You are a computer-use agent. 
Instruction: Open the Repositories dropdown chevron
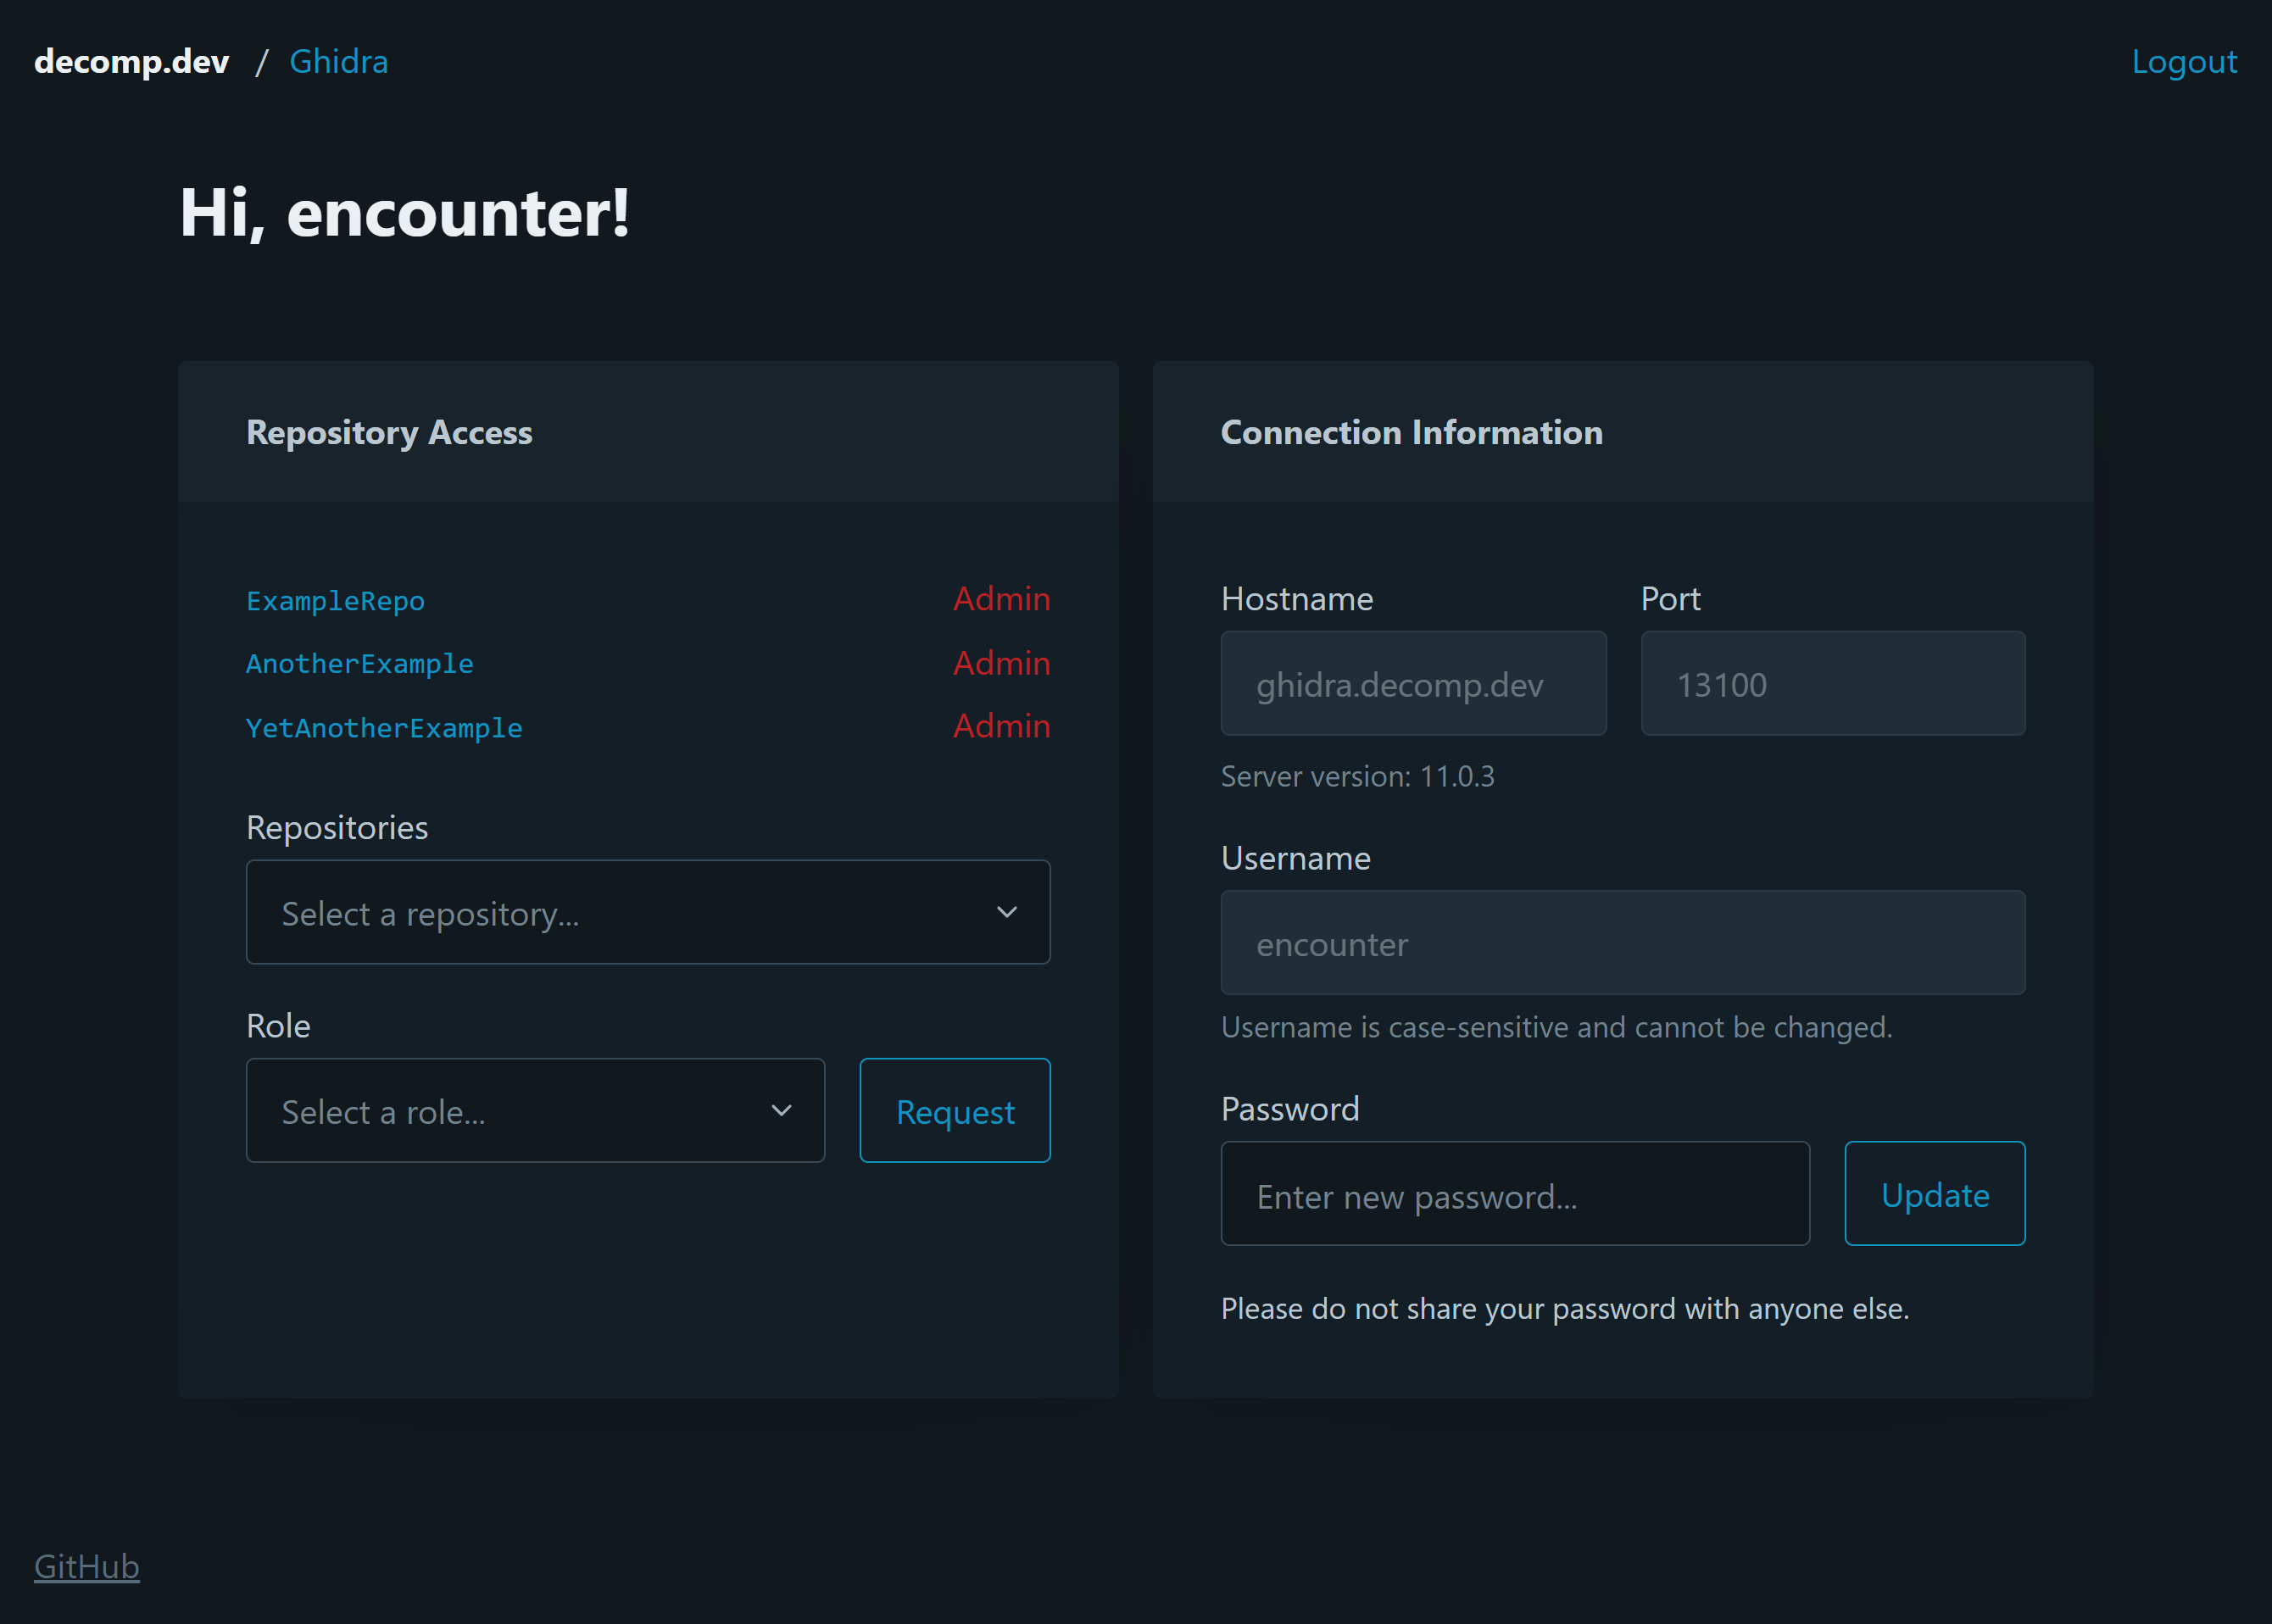pos(1006,912)
